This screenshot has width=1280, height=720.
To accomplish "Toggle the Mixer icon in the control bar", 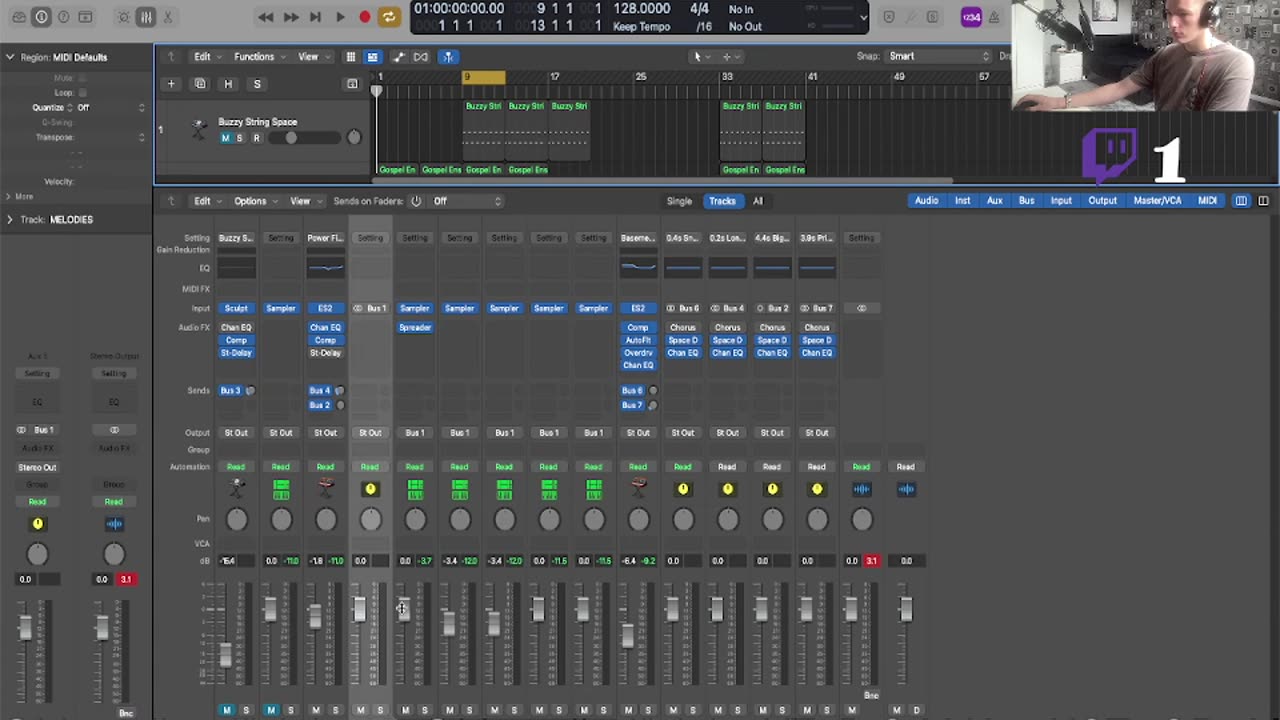I will [145, 17].
